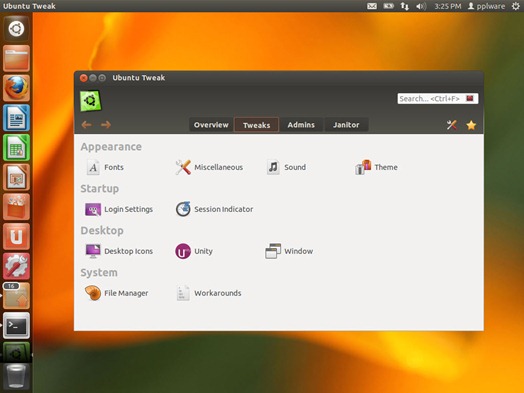Click the Startup section heading
This screenshot has height=393, width=524.
point(100,188)
